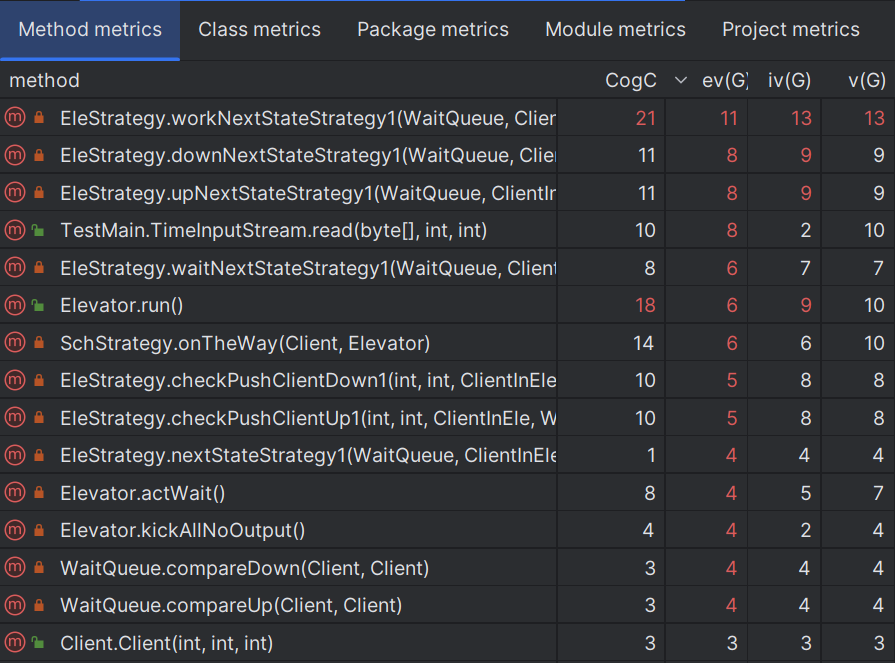Click green unlocked icon next to Elevator.run()
This screenshot has height=663, width=895.
click(x=38, y=306)
